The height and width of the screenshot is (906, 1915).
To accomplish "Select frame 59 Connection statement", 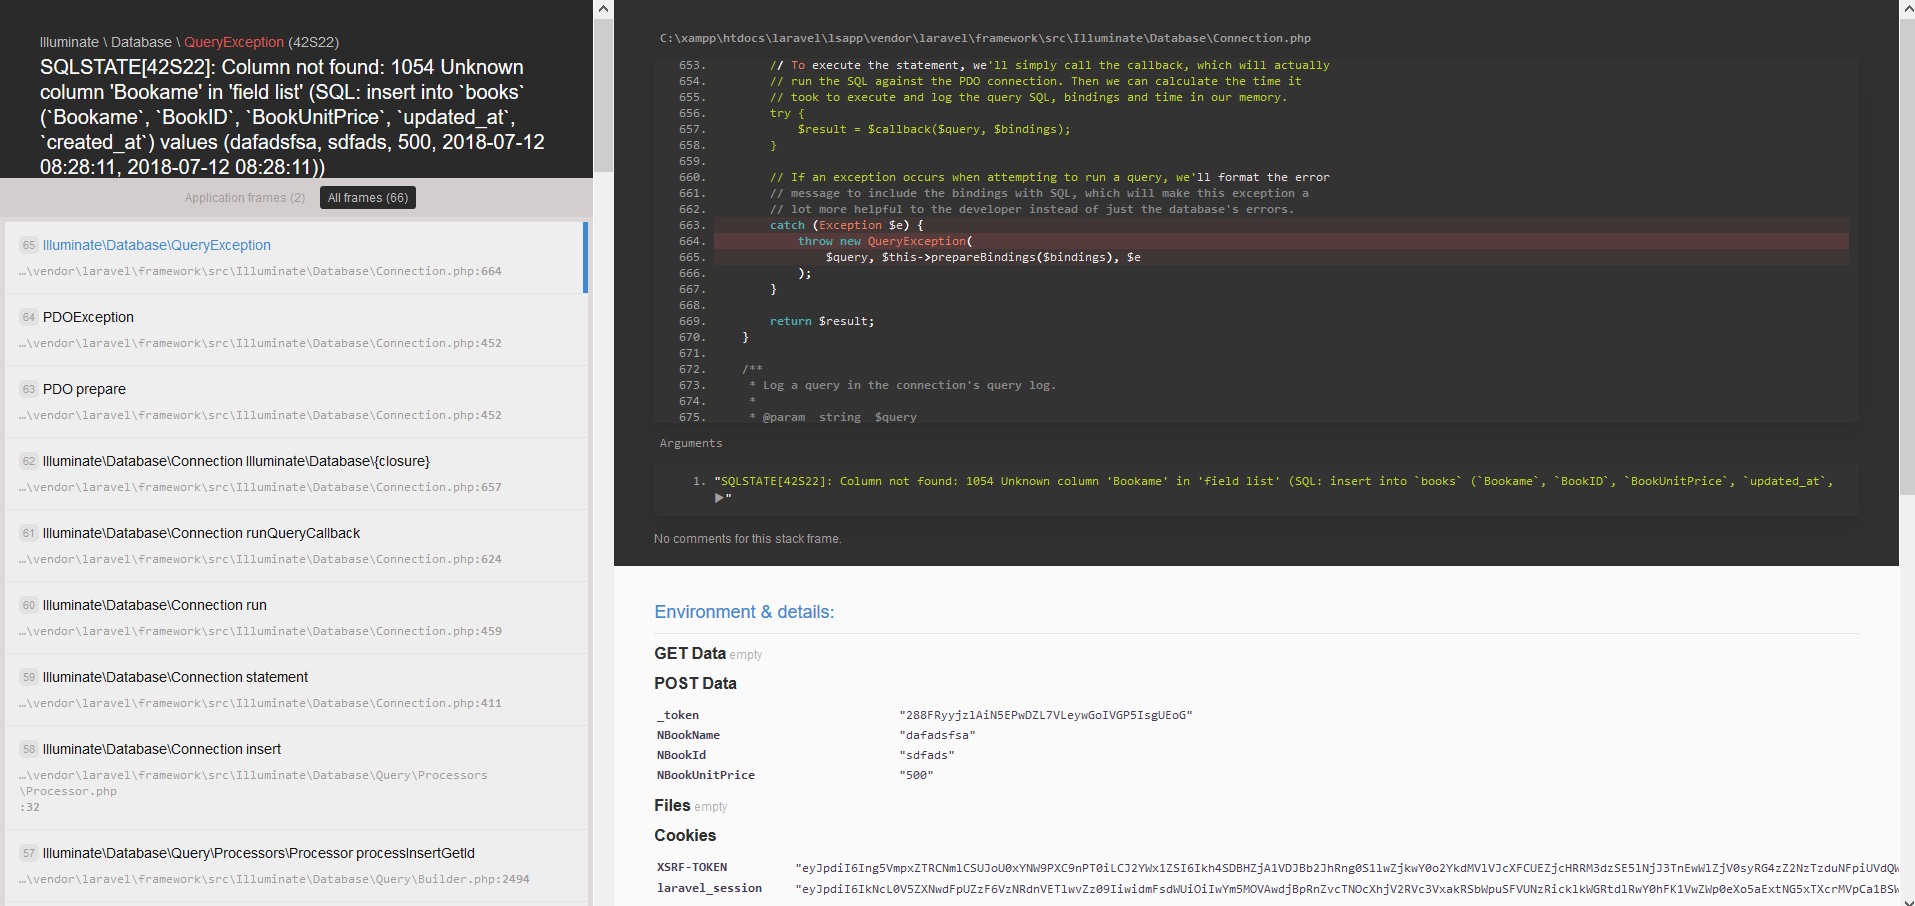I will point(296,690).
